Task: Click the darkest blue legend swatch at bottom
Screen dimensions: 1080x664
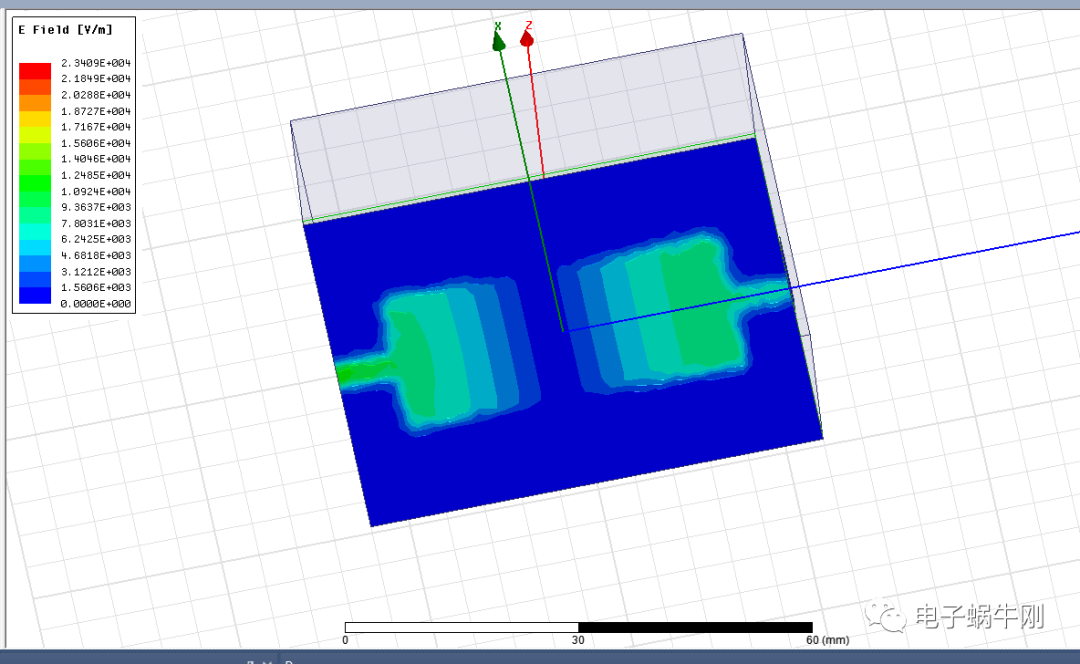Action: coord(35,295)
